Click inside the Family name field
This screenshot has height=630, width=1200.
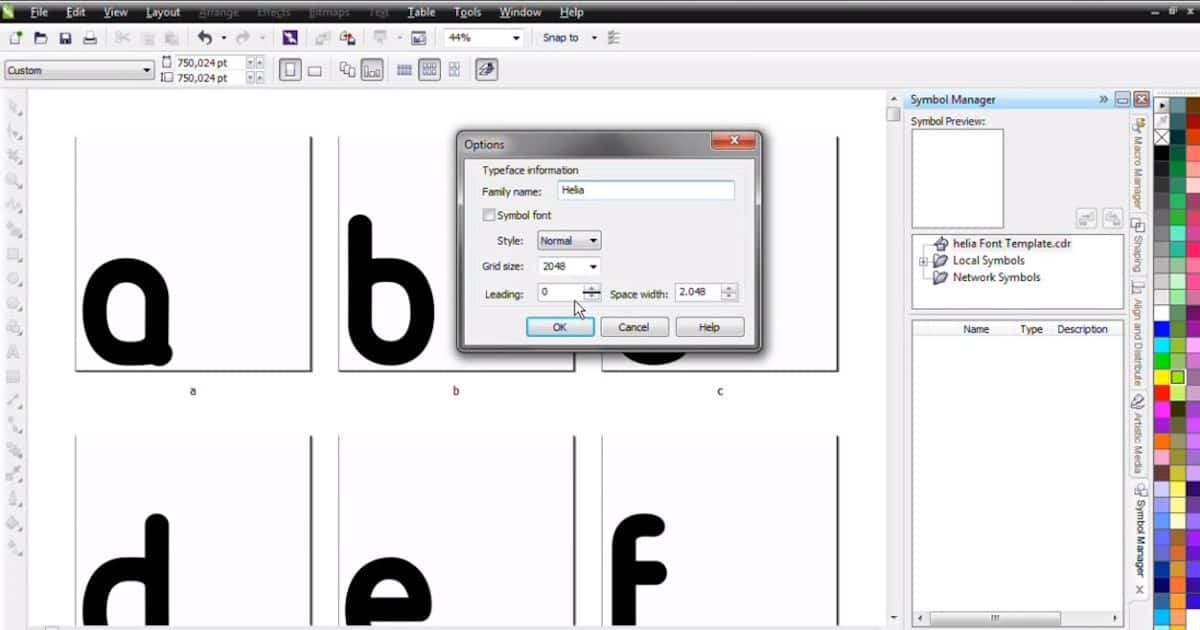coord(645,190)
